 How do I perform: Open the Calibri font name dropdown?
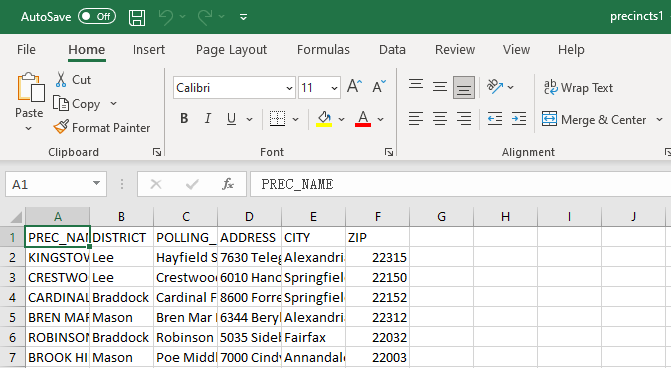(x=289, y=88)
